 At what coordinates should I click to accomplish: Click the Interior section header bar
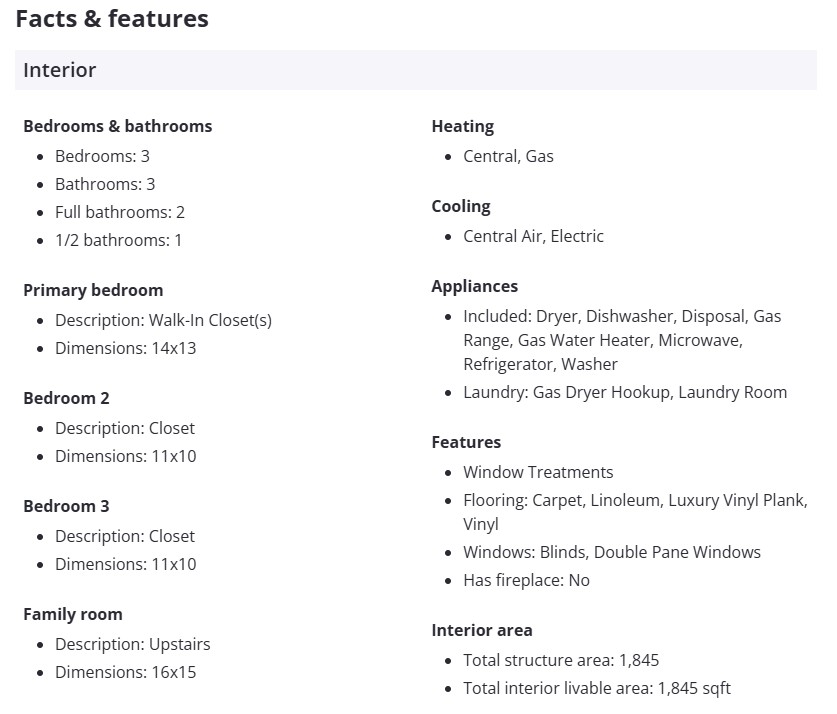(x=415, y=70)
